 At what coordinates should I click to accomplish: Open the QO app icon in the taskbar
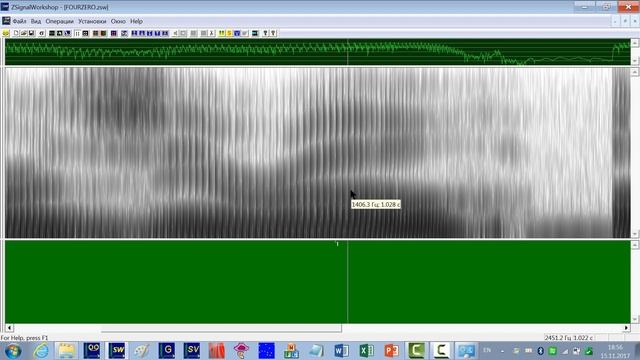coord(92,351)
